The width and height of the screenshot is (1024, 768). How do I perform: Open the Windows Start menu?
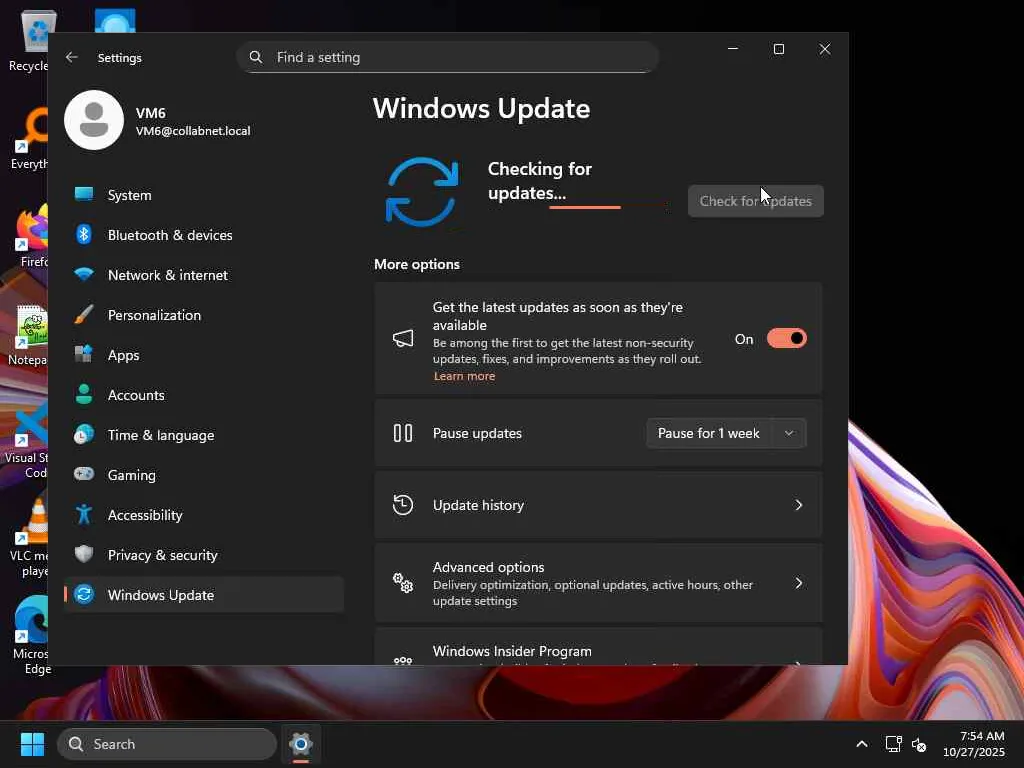pos(32,744)
